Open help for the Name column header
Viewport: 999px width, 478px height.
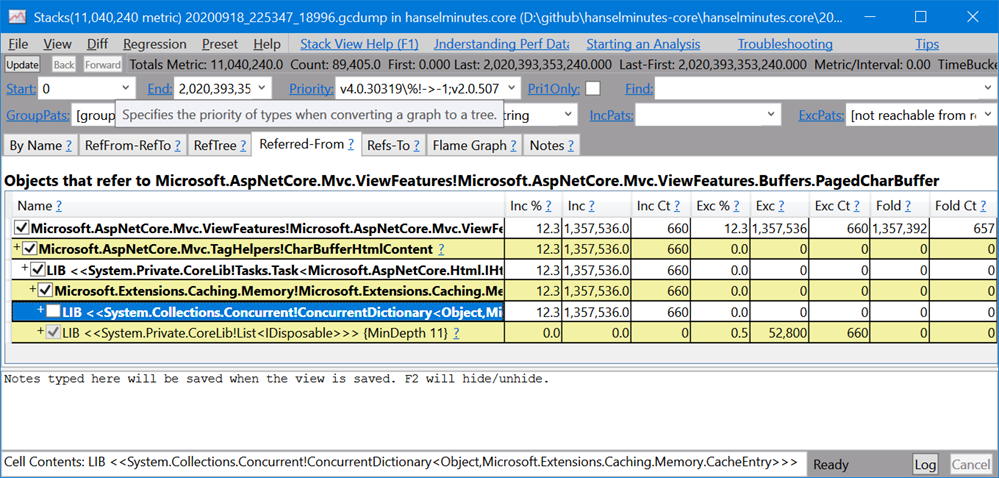(x=59, y=206)
